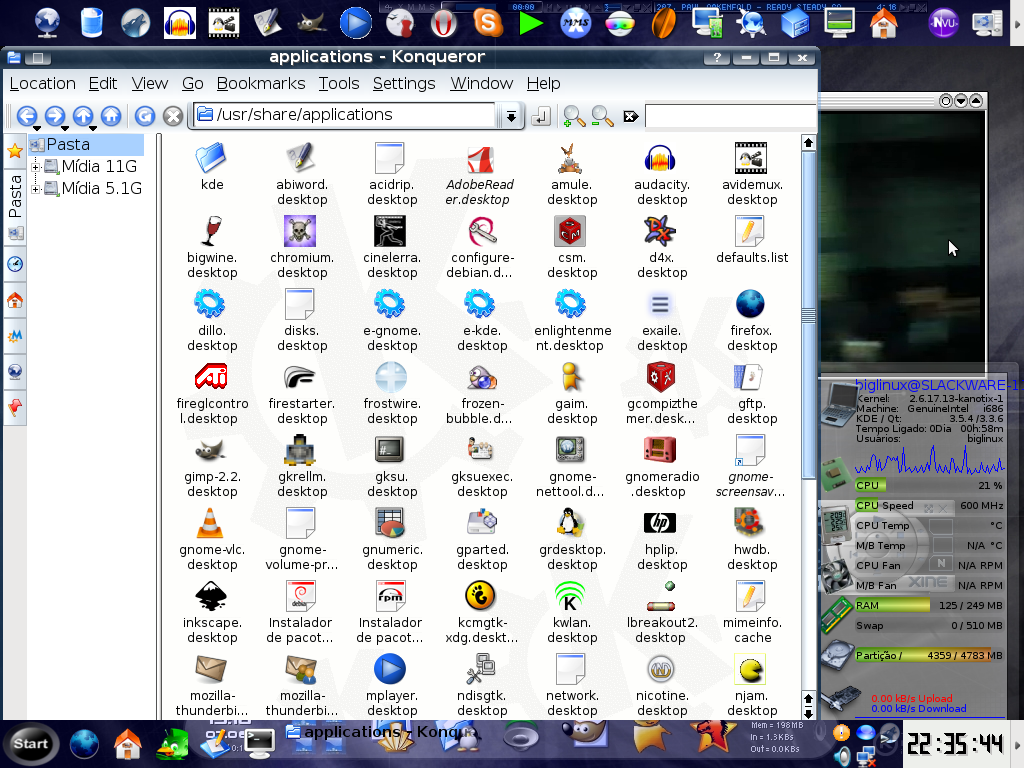This screenshot has height=768, width=1024.
Task: Toggle the home folder sidebar panel
Action: click(x=15, y=300)
